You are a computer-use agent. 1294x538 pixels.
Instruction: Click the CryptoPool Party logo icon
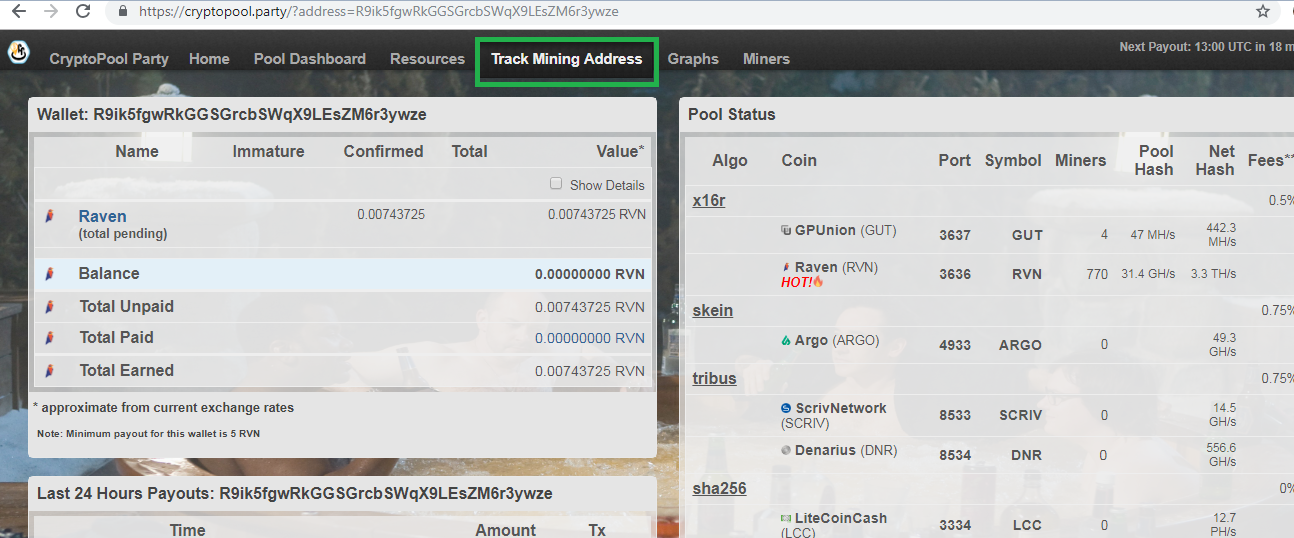pos(18,53)
